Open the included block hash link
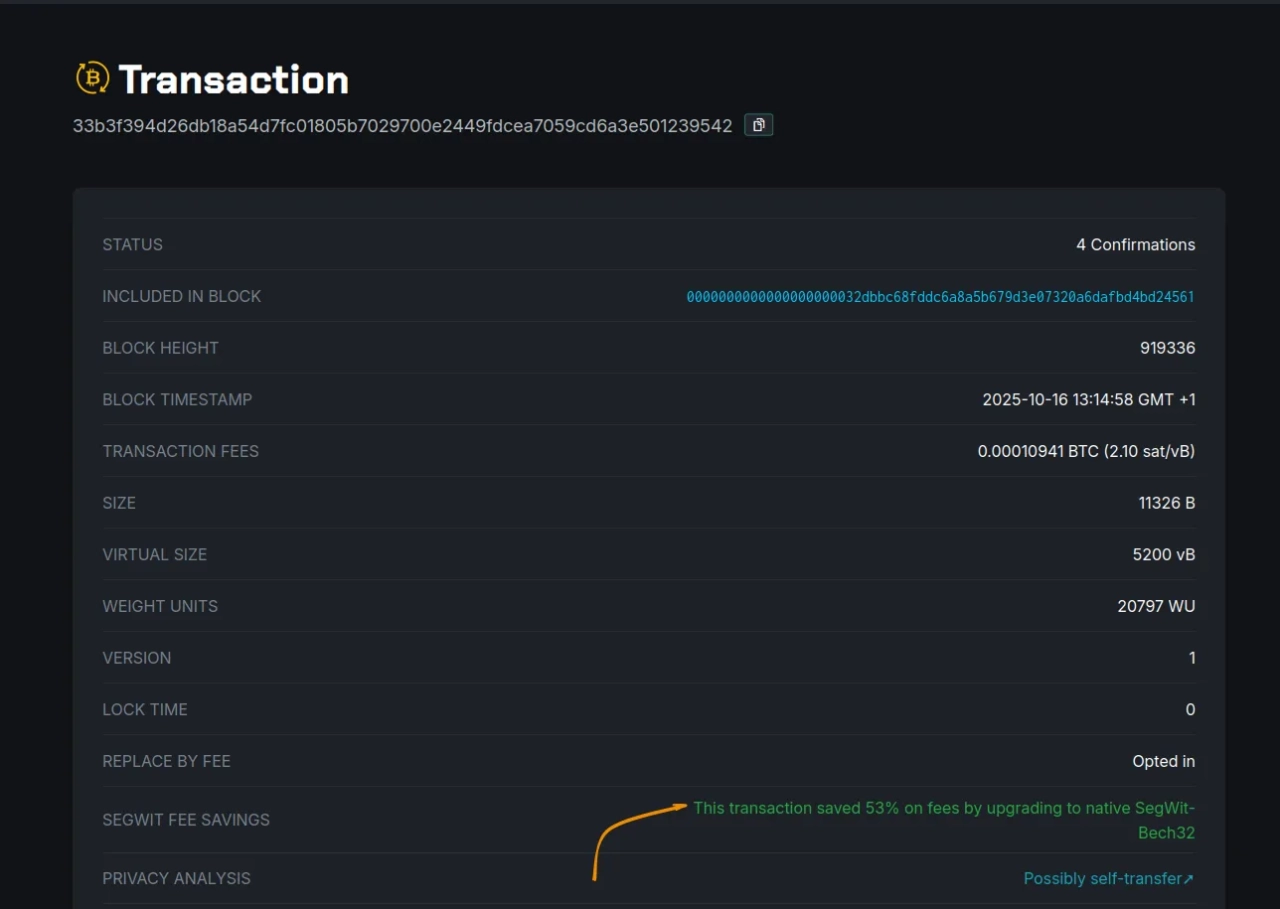 click(938, 296)
